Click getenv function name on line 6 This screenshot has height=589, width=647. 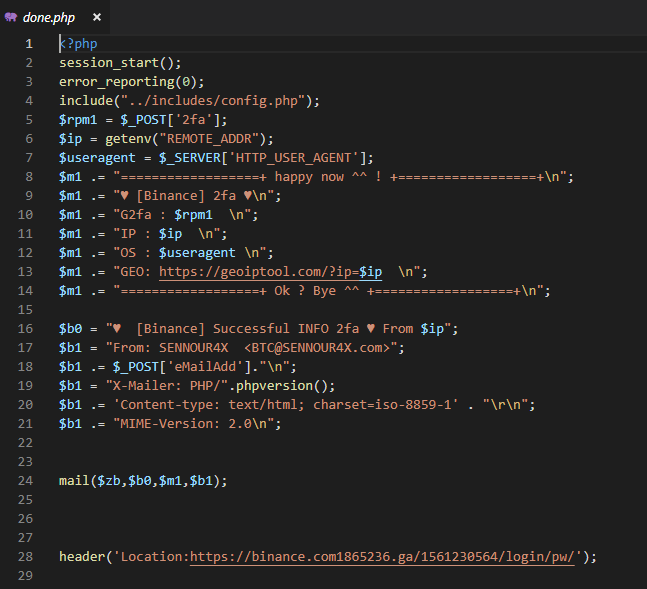(x=128, y=139)
